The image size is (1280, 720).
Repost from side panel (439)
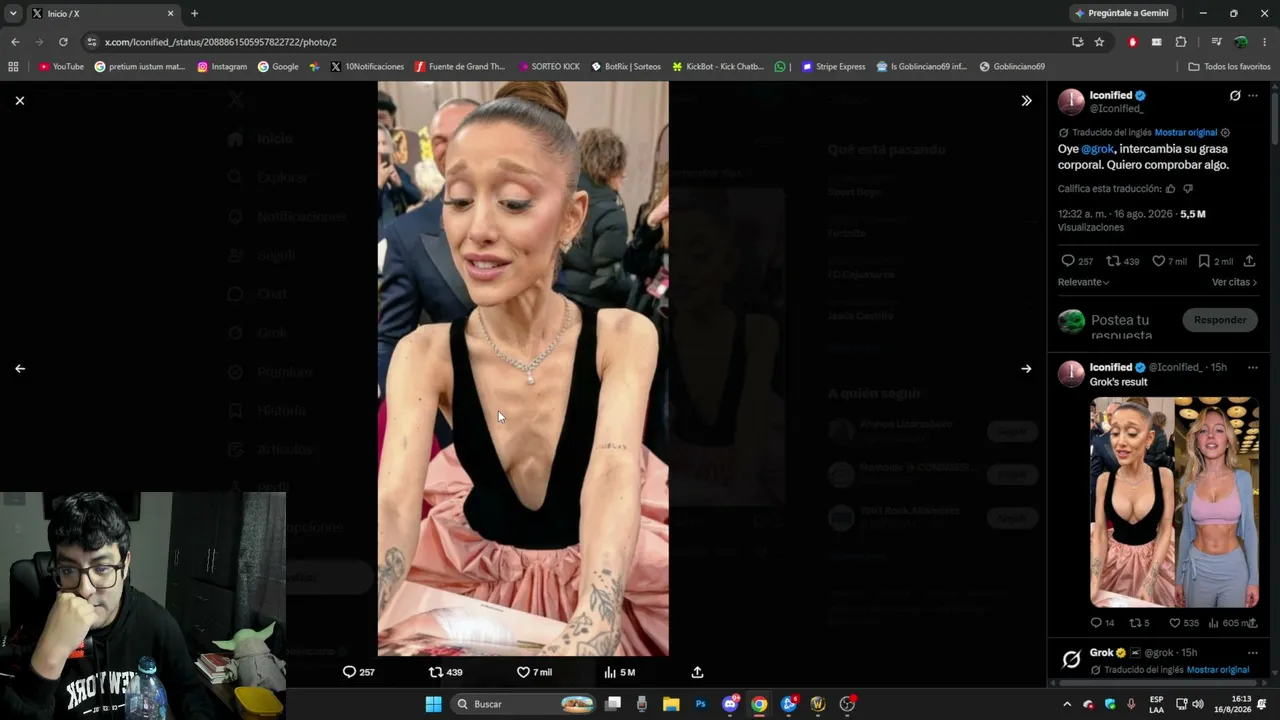[1123, 261]
